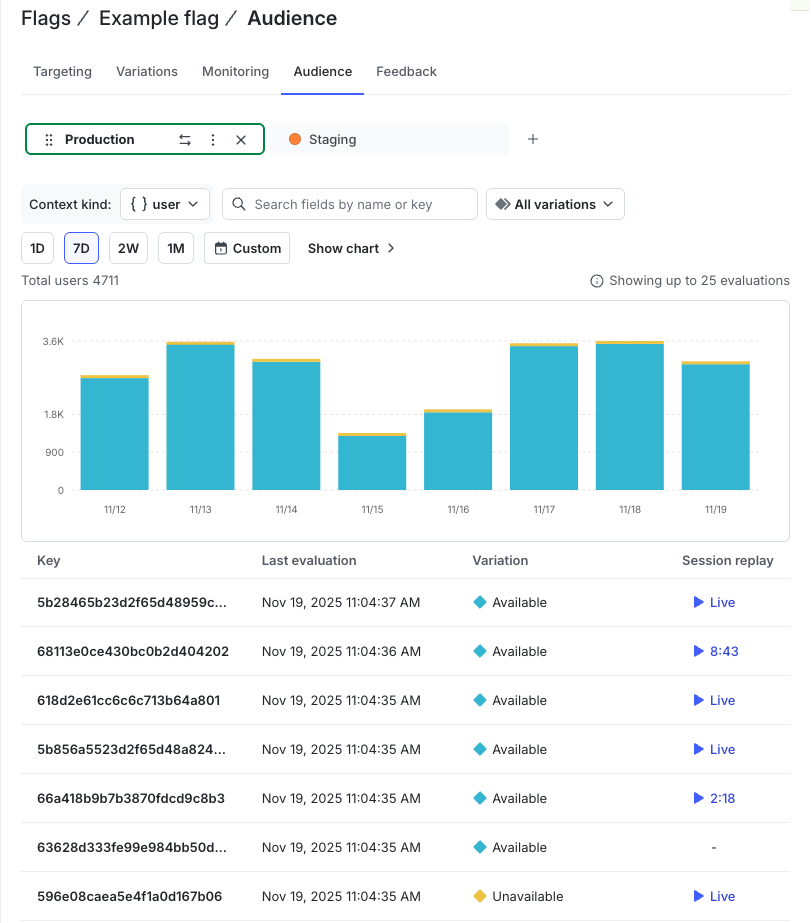Open the user context kind dropdown
The height and width of the screenshot is (923, 811).
click(164, 204)
